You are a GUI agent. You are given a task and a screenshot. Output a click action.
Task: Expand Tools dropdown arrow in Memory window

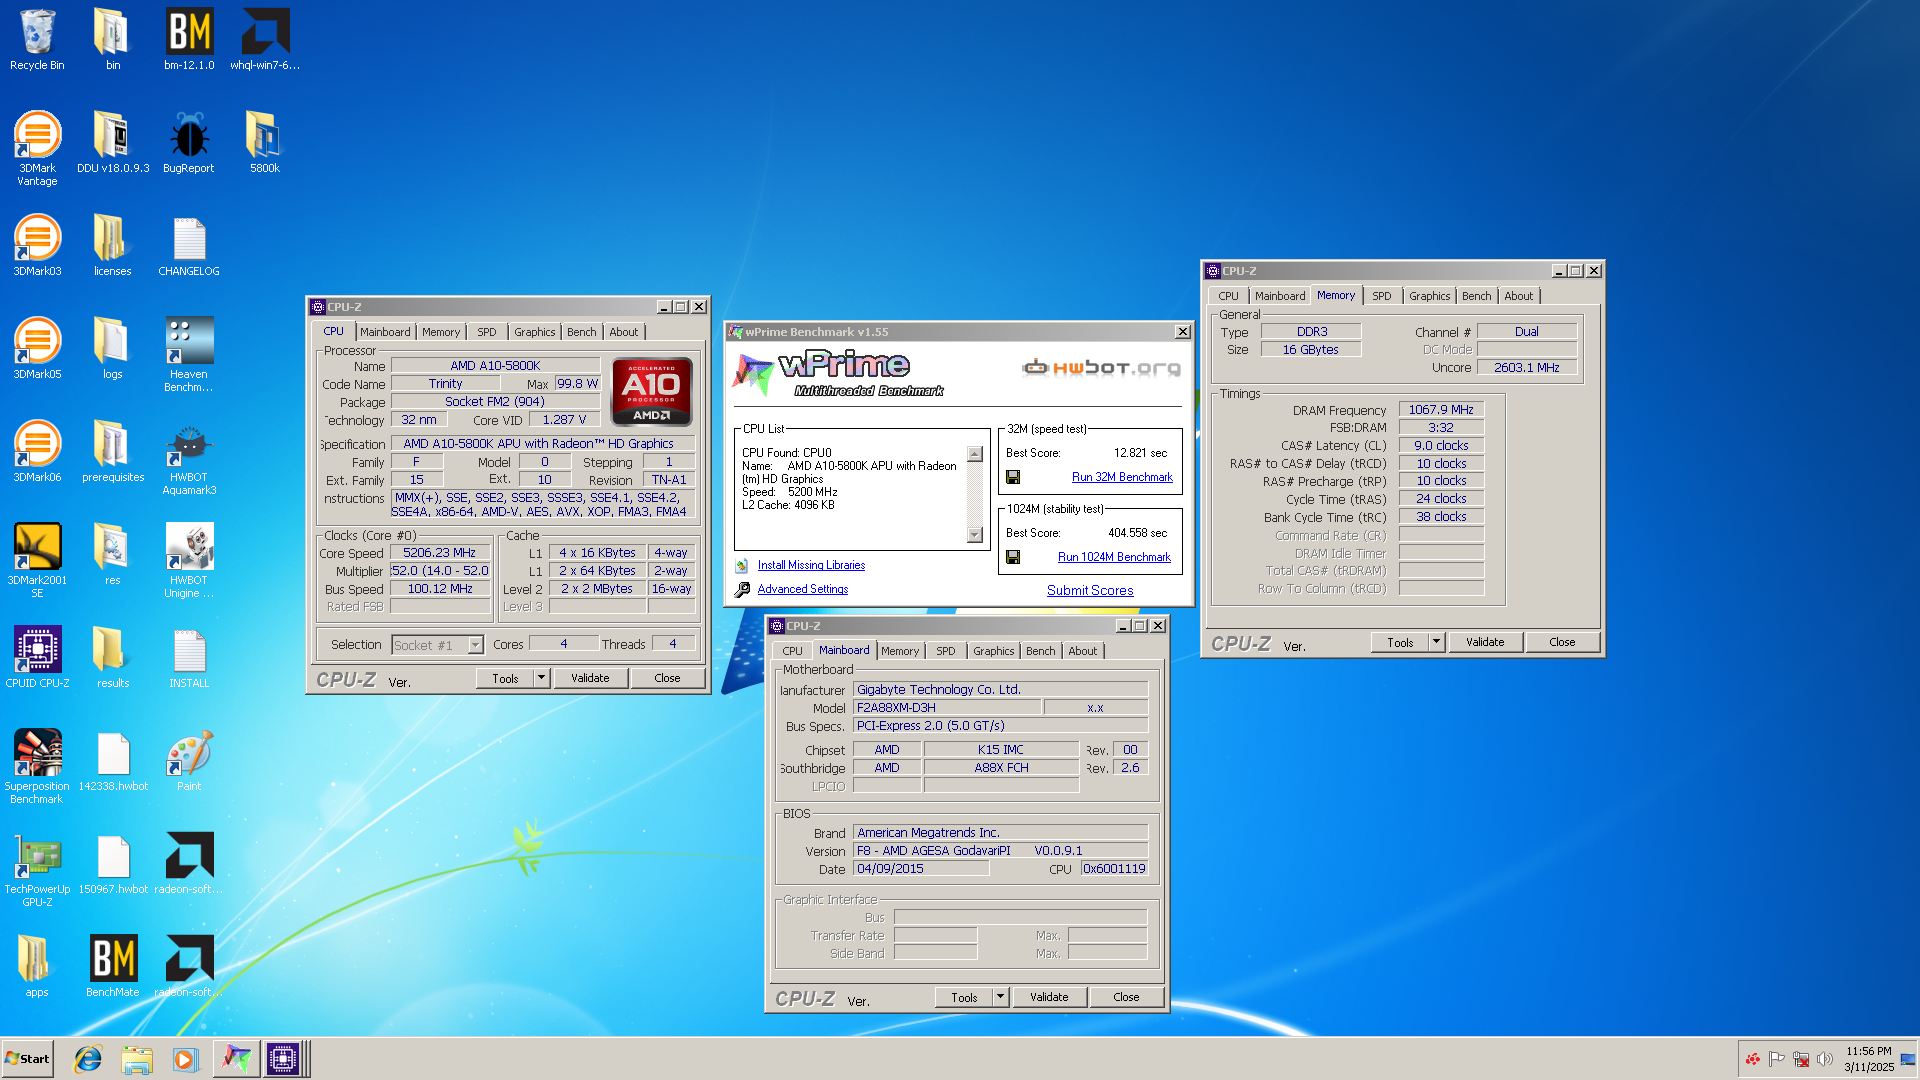(1436, 642)
